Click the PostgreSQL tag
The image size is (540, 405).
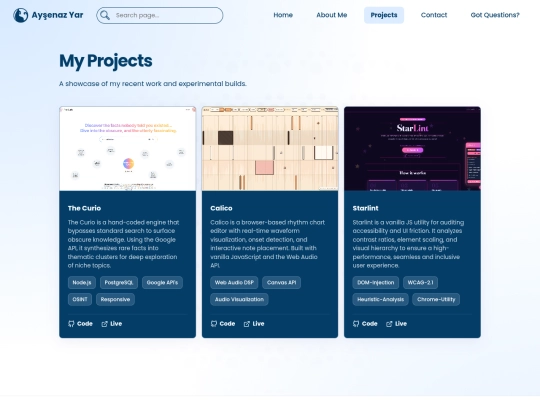[119, 283]
